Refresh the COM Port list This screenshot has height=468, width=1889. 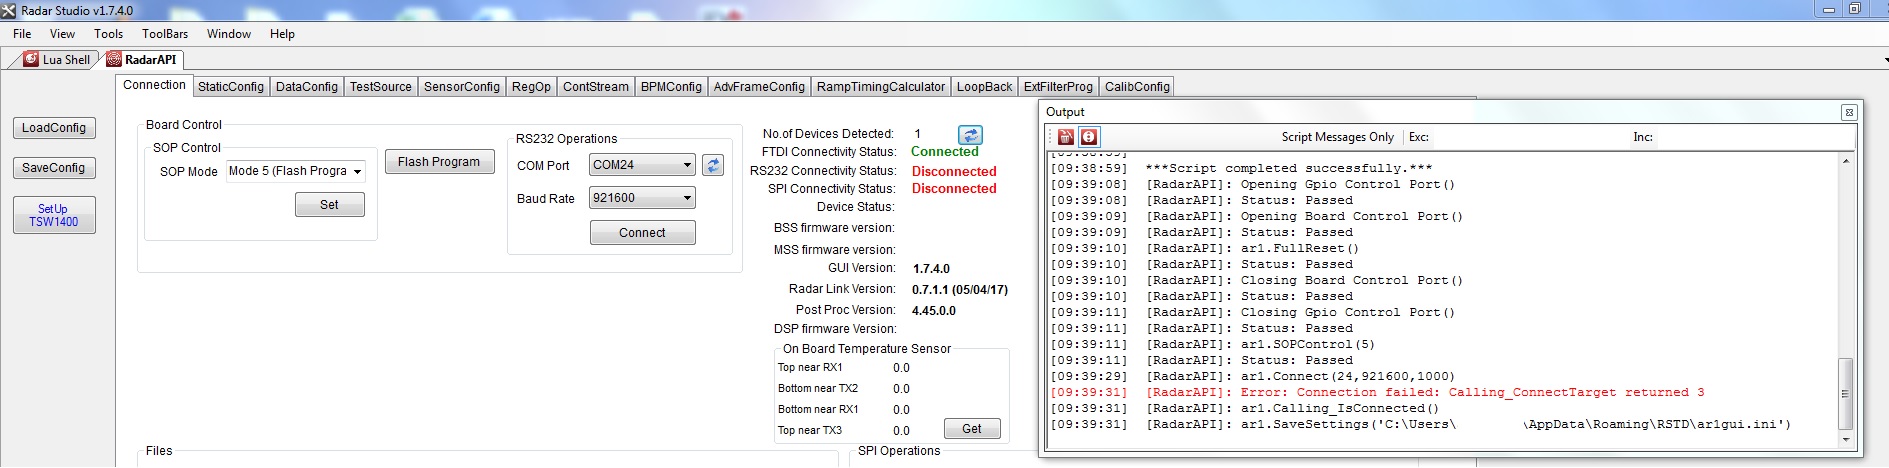coord(713,165)
